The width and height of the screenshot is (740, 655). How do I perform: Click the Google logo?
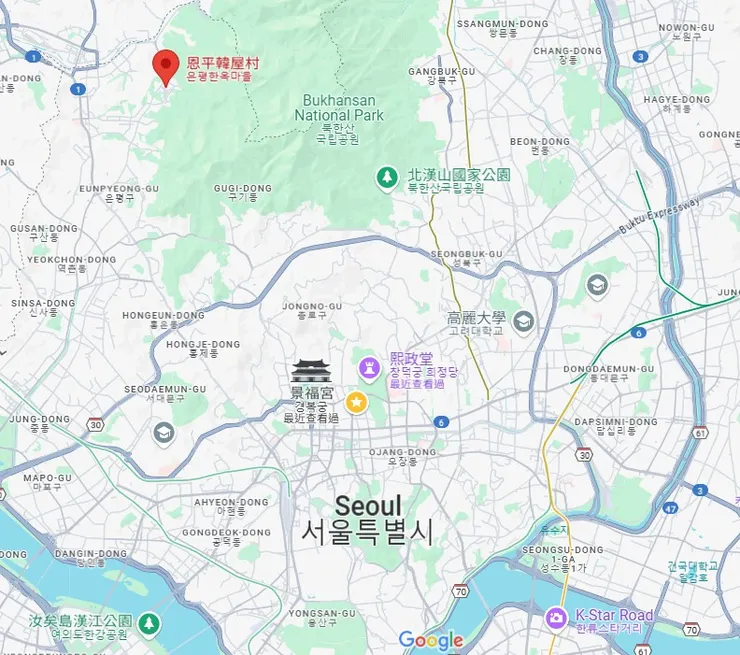pos(431,640)
